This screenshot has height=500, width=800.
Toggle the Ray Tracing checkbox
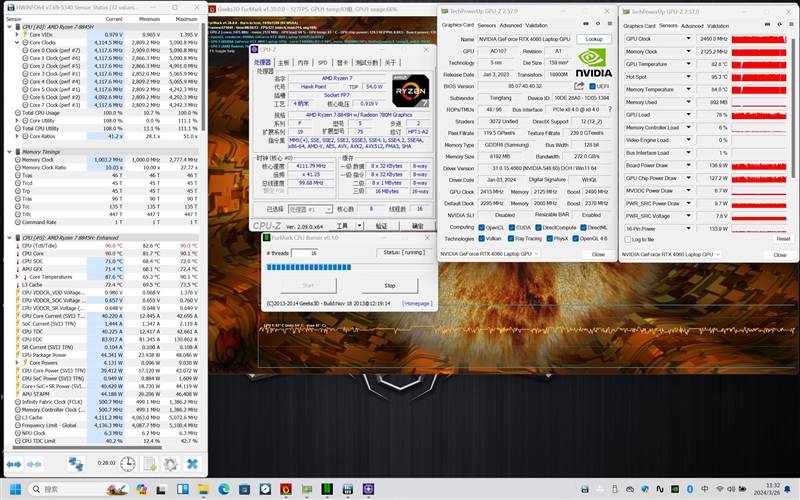pyautogui.click(x=513, y=238)
